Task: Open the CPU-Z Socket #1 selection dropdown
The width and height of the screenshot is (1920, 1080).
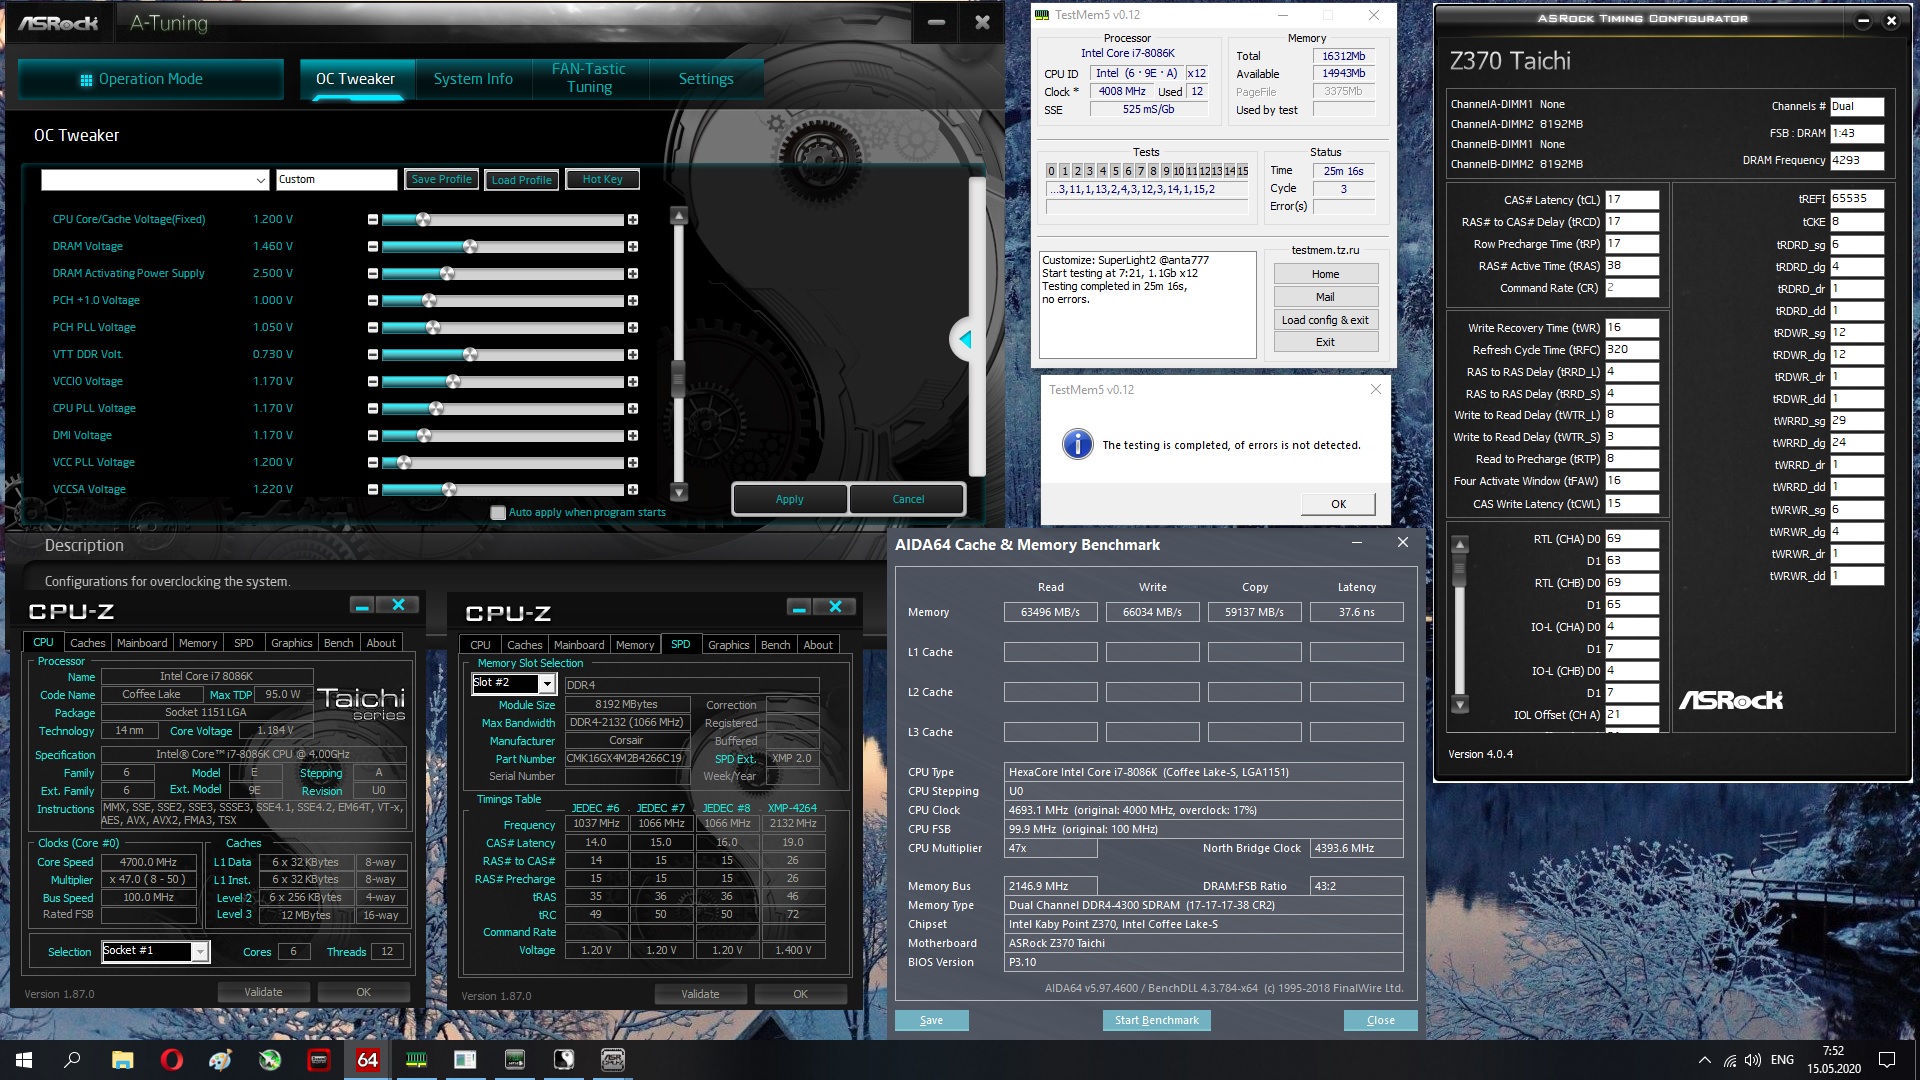Action: [200, 952]
